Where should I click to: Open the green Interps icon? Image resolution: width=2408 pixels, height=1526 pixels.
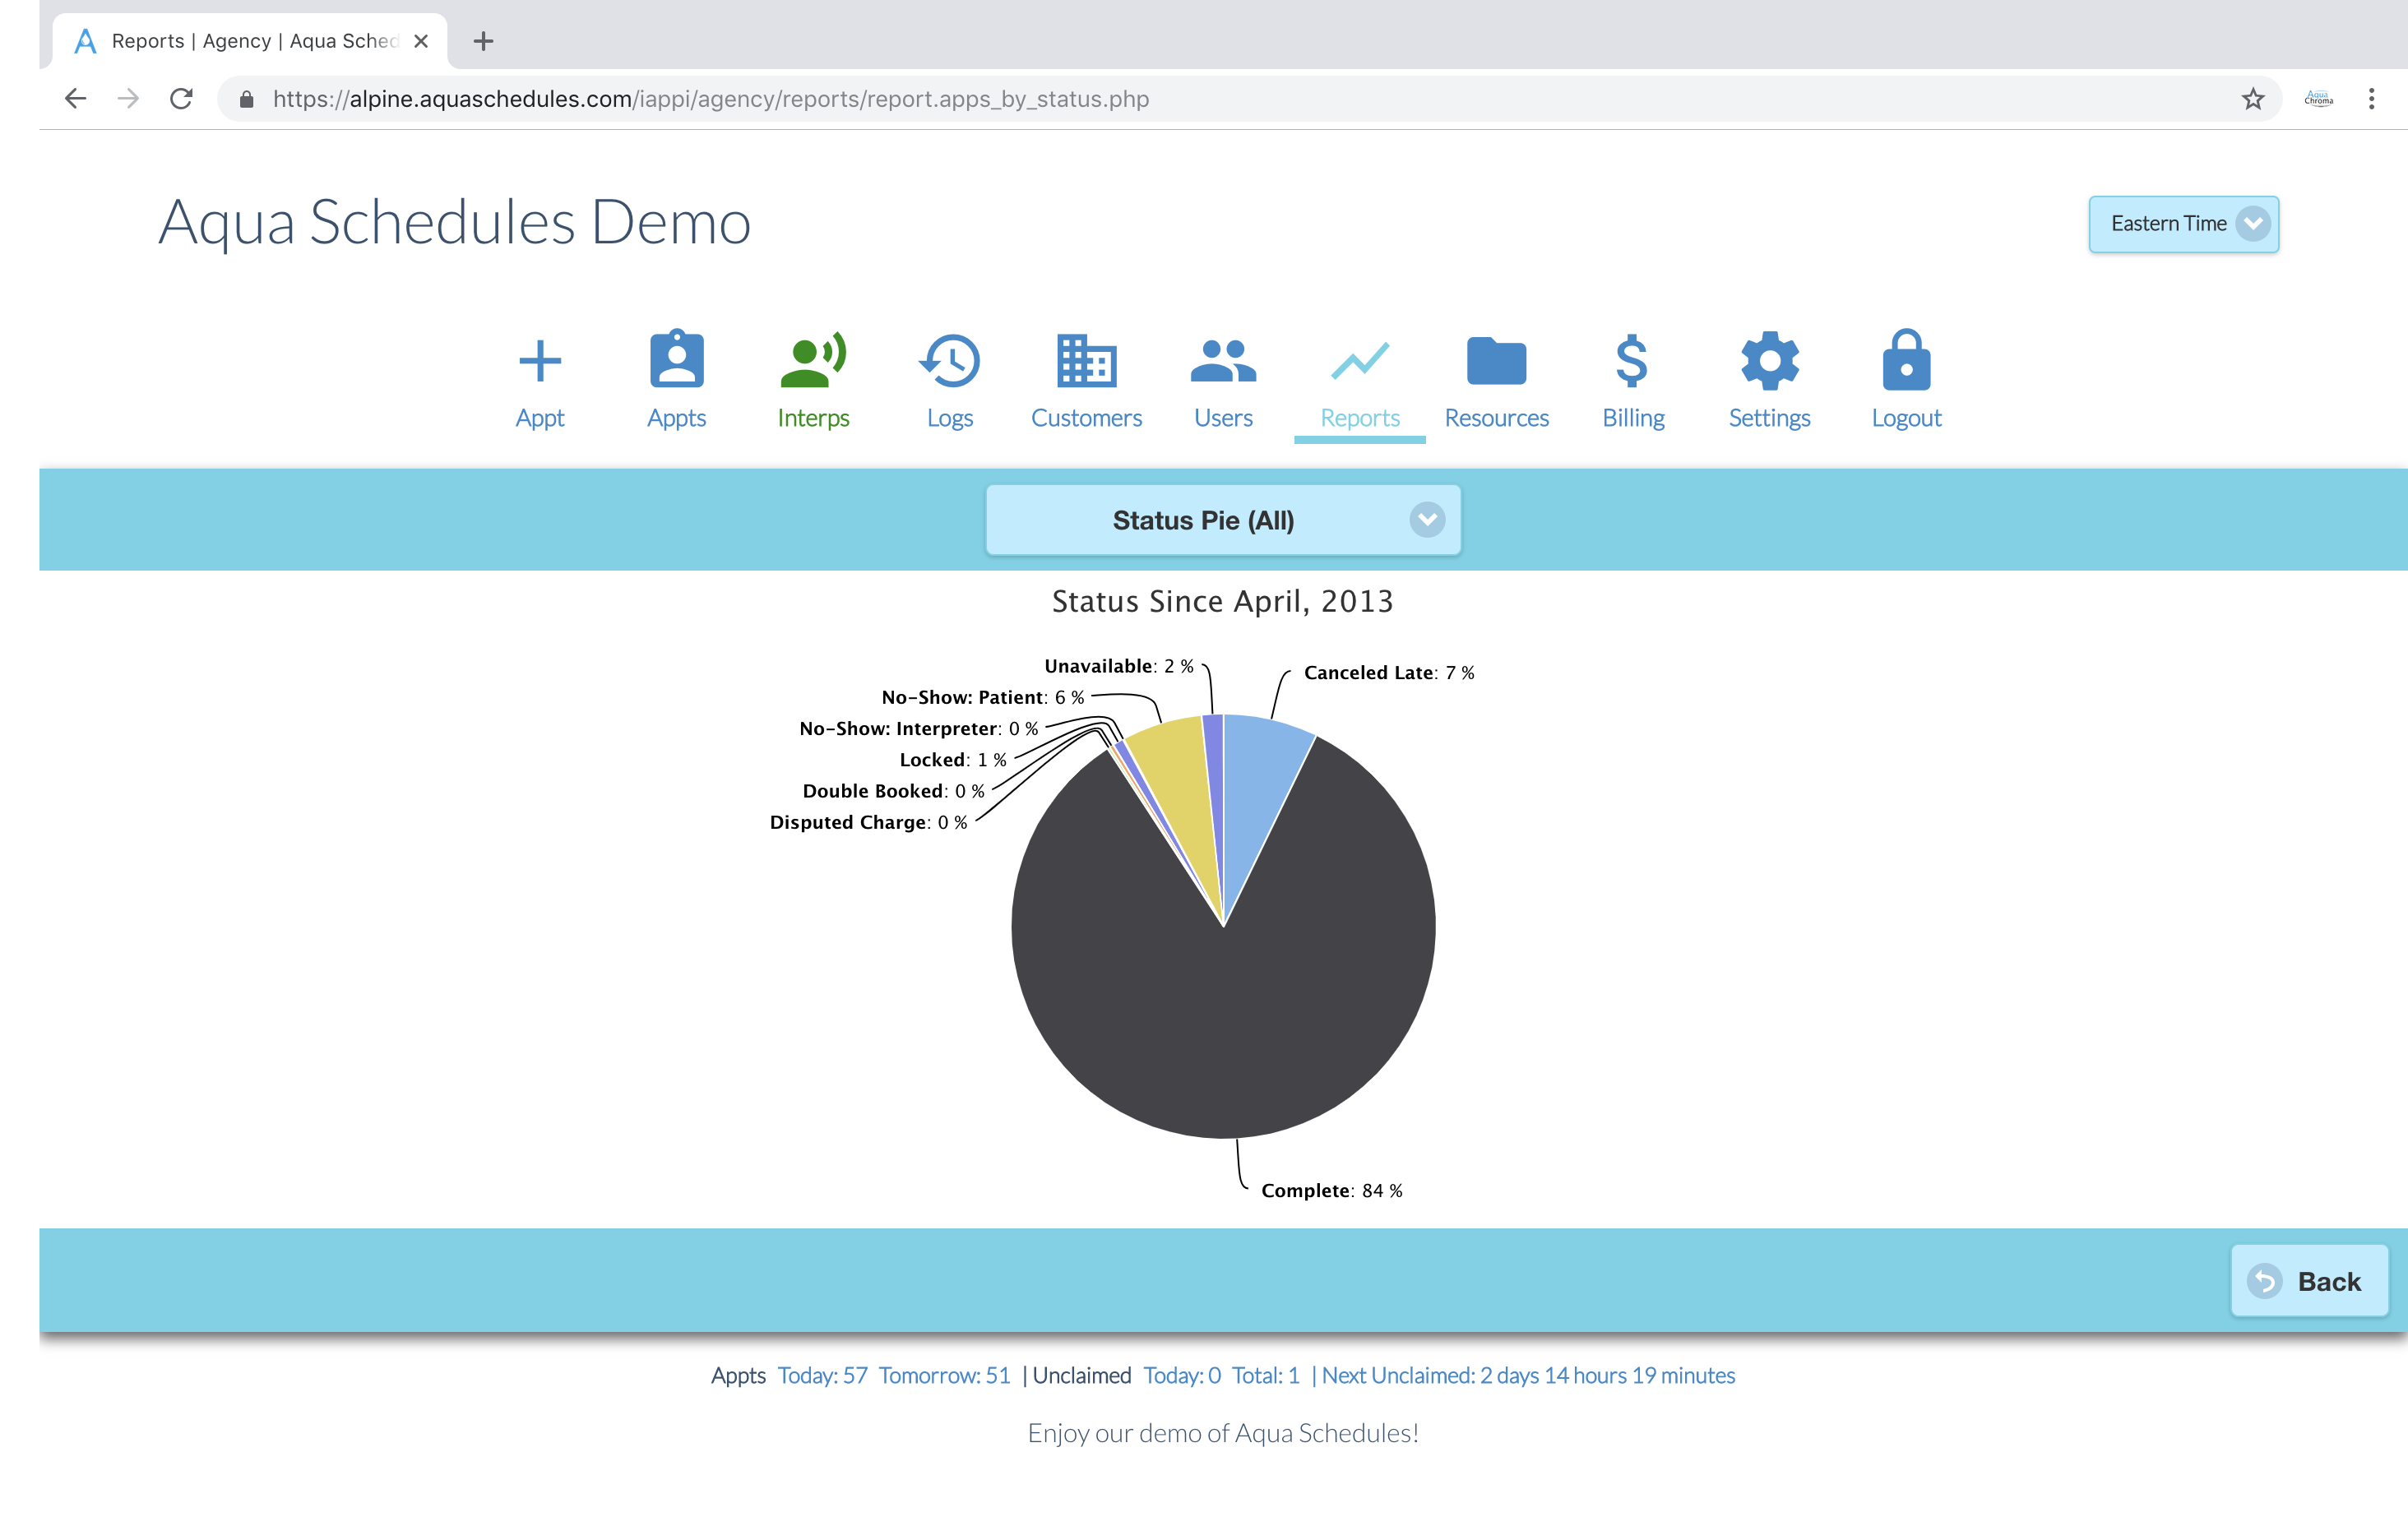pos(813,360)
